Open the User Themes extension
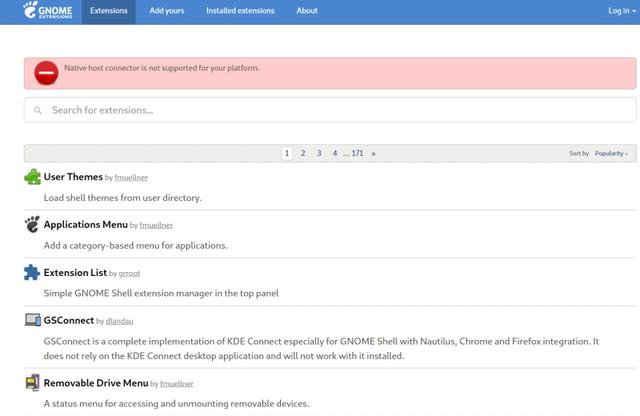640x416 pixels. [73, 177]
